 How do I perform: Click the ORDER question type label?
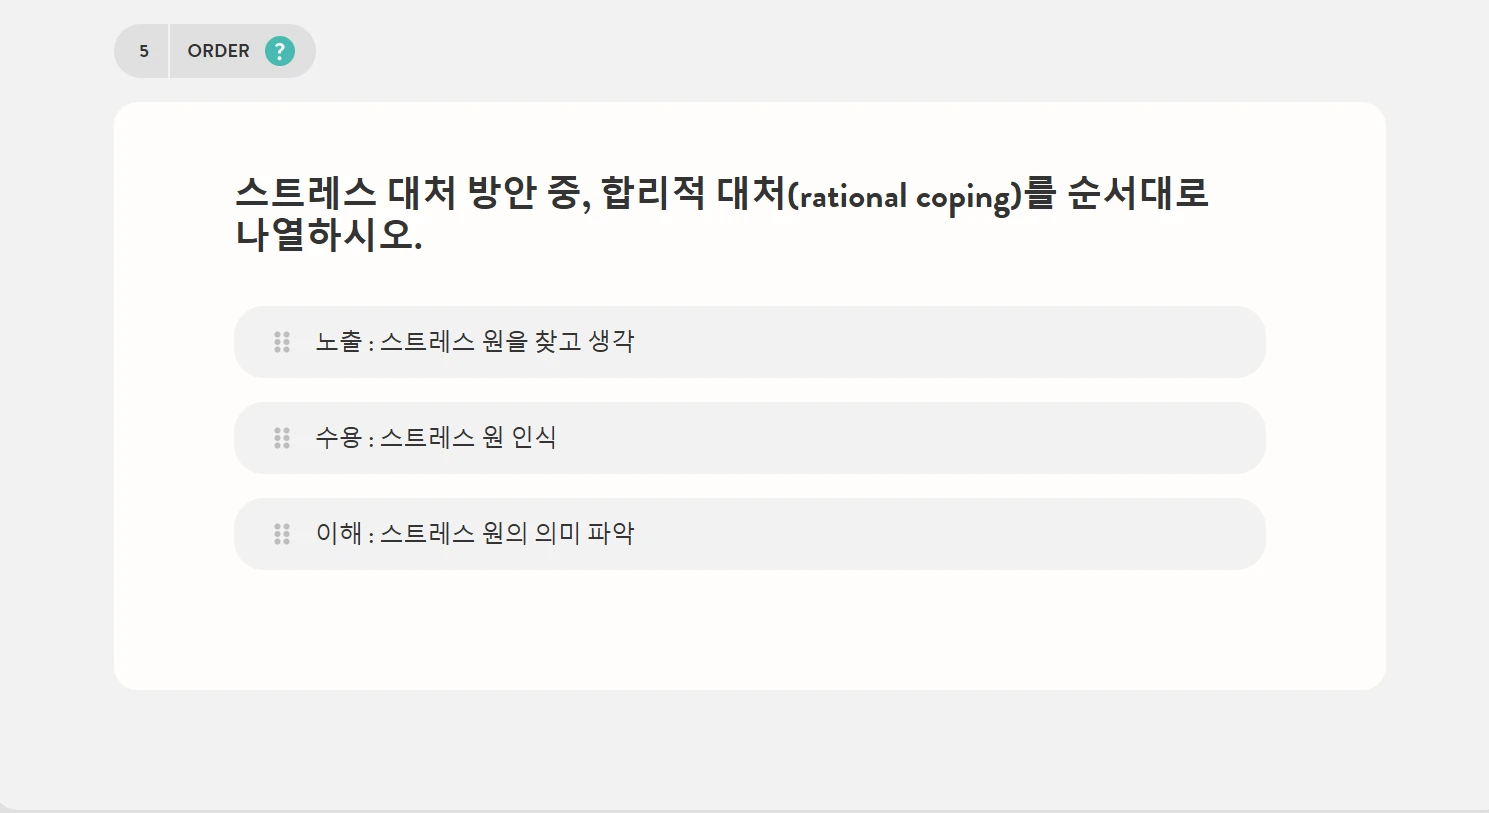(x=218, y=51)
